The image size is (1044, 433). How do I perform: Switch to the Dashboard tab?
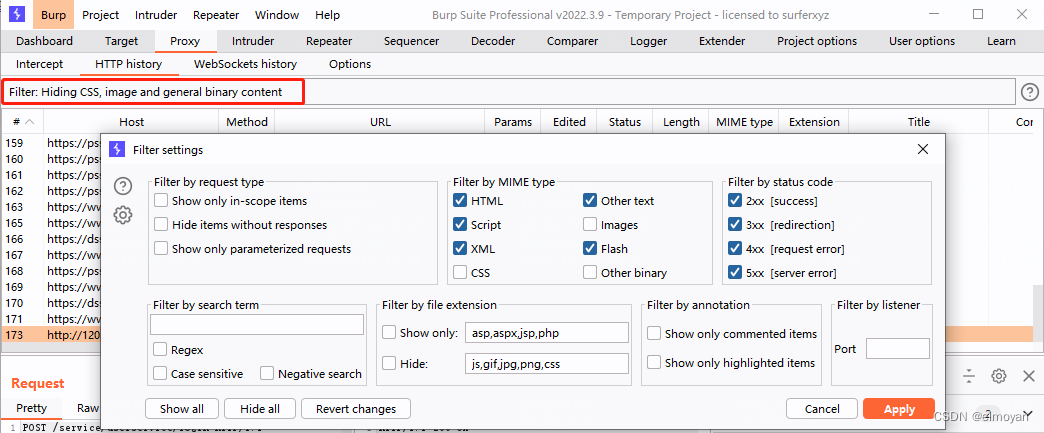45,41
